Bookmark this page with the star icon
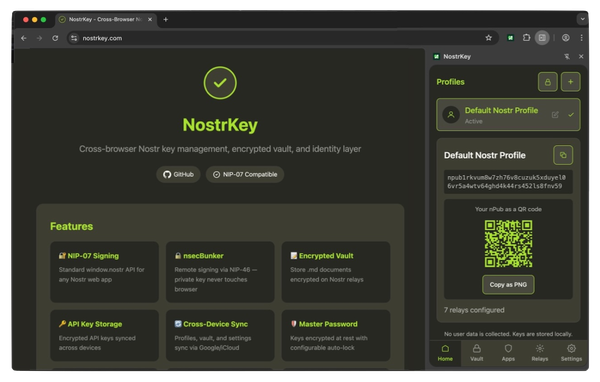This screenshot has height=382, width=600. tap(489, 38)
